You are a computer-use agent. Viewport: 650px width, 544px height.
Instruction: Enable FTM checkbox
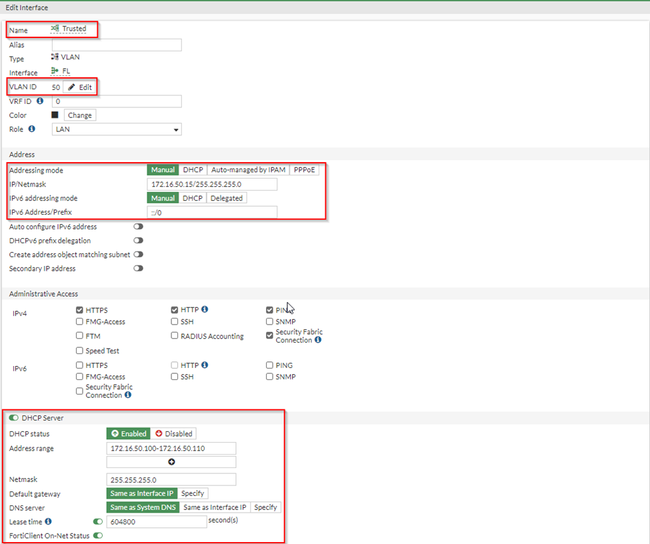point(80,335)
